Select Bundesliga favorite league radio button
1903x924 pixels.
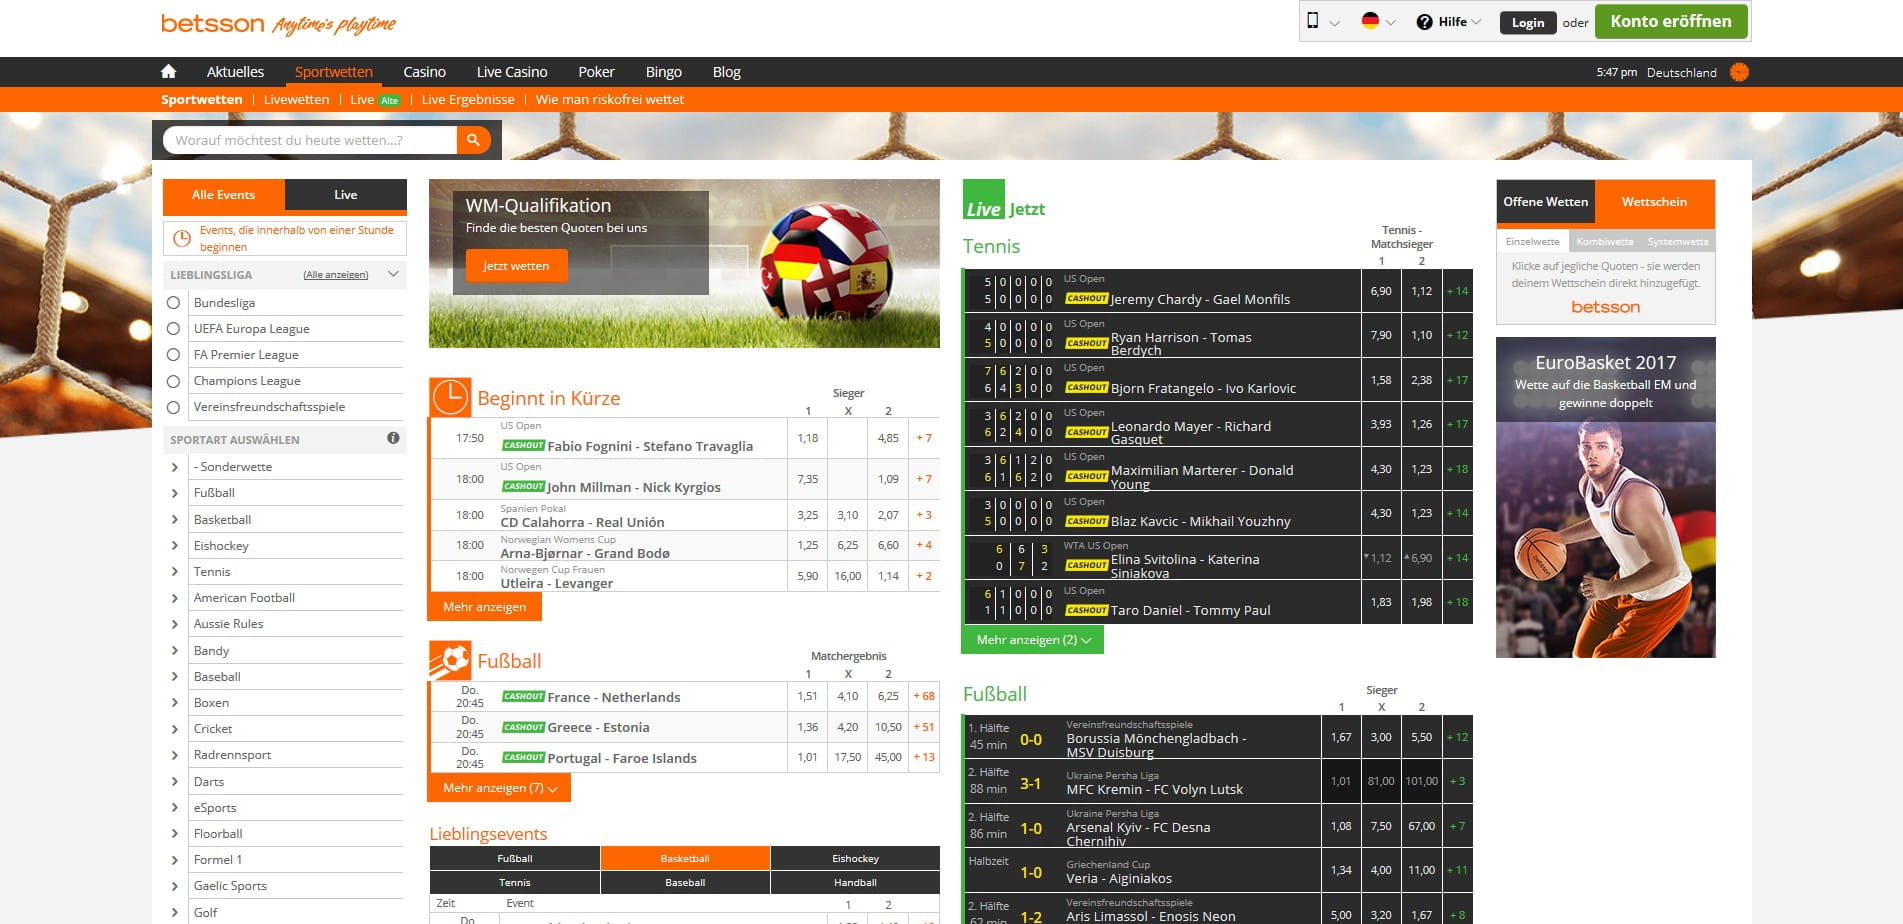click(173, 302)
